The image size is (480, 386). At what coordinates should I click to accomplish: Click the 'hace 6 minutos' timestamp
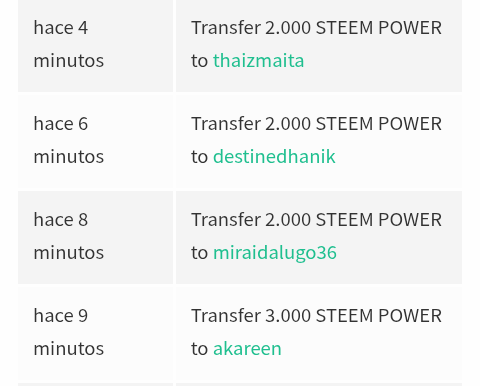(69, 140)
